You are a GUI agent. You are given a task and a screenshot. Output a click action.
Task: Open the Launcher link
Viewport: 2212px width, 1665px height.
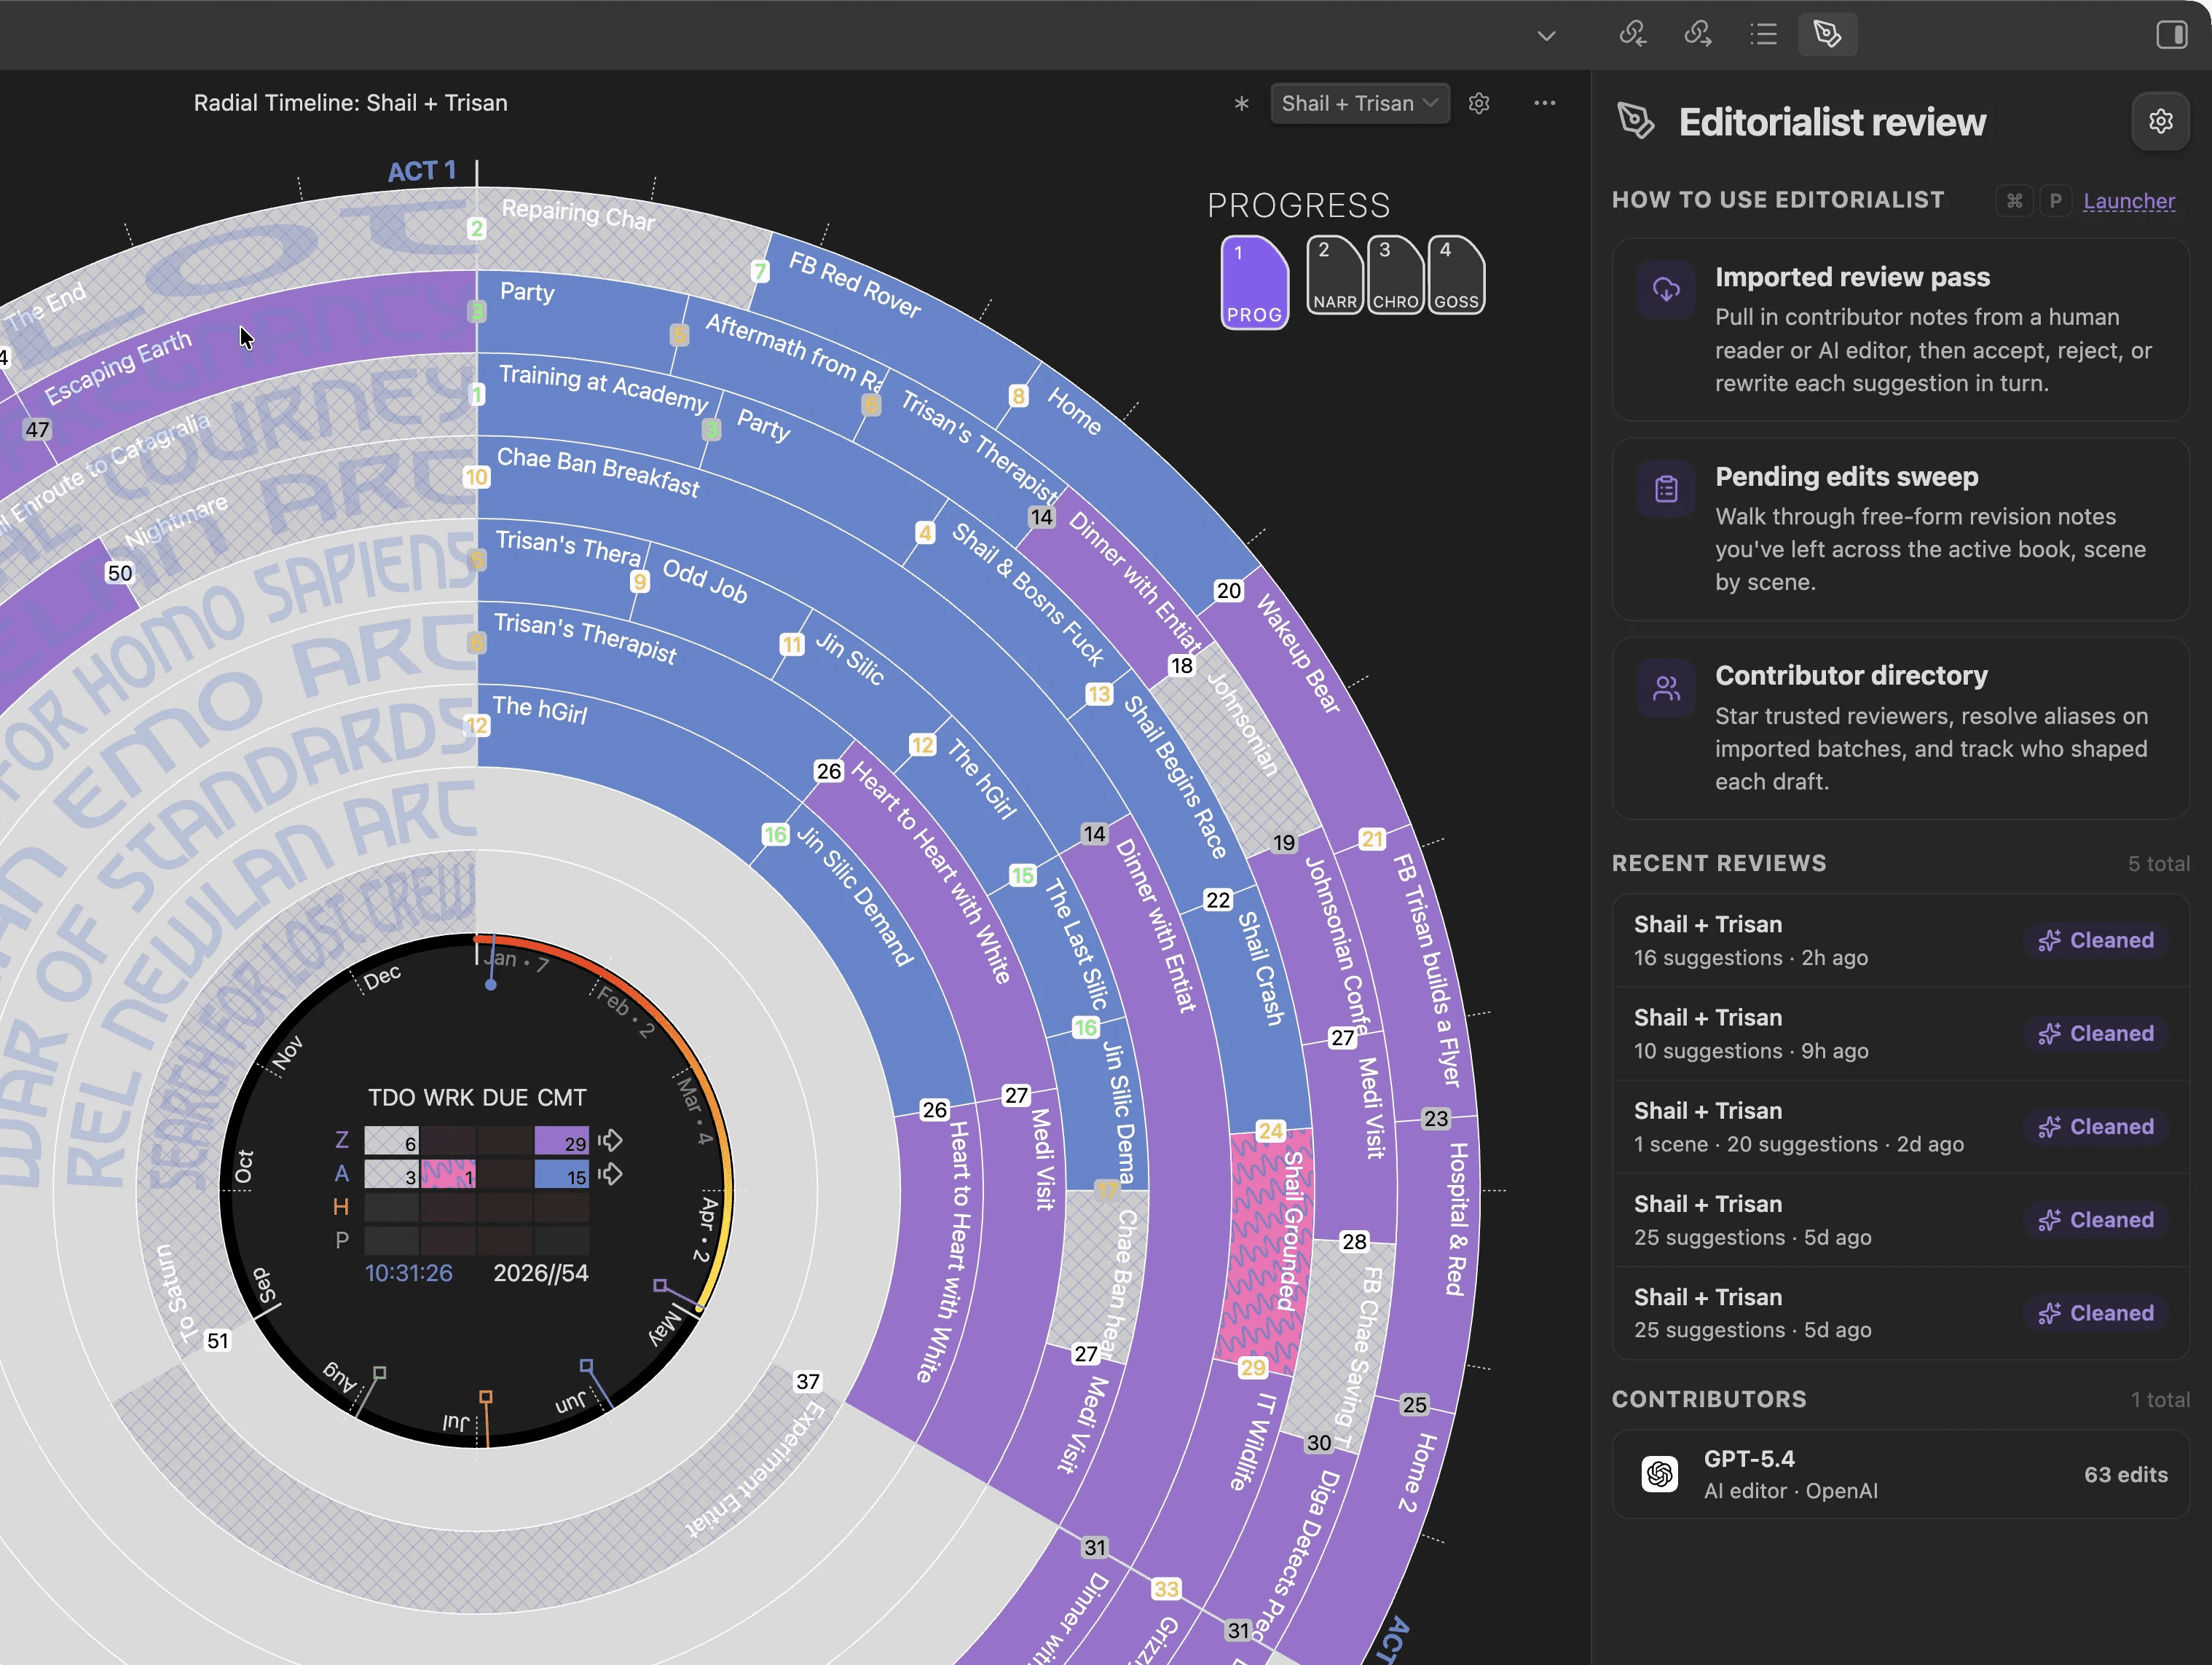[2128, 201]
